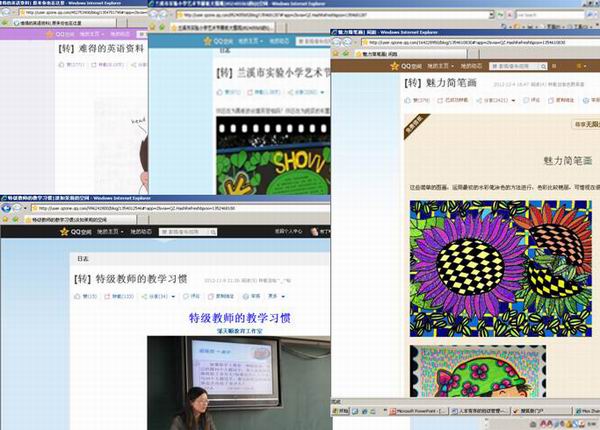Open address bar dropdown in 兰溪市实验小学 IE window
Screen dimensions: 600x430
492,15
